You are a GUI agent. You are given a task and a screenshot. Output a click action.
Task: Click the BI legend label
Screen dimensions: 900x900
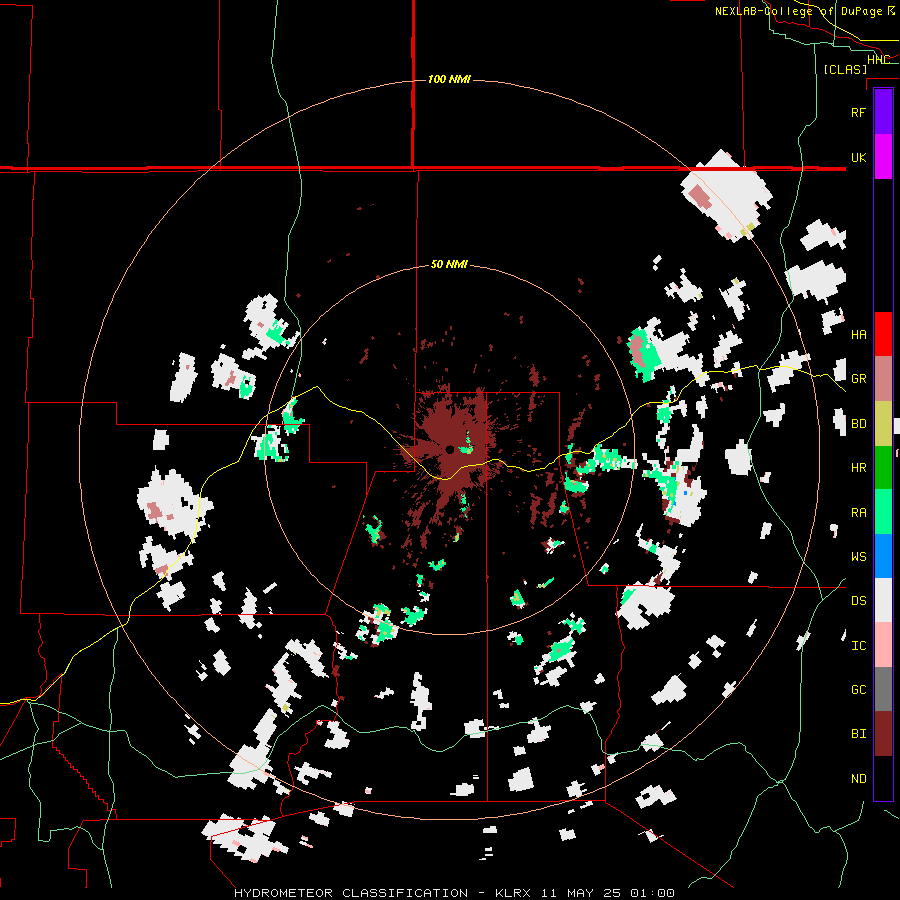(858, 734)
